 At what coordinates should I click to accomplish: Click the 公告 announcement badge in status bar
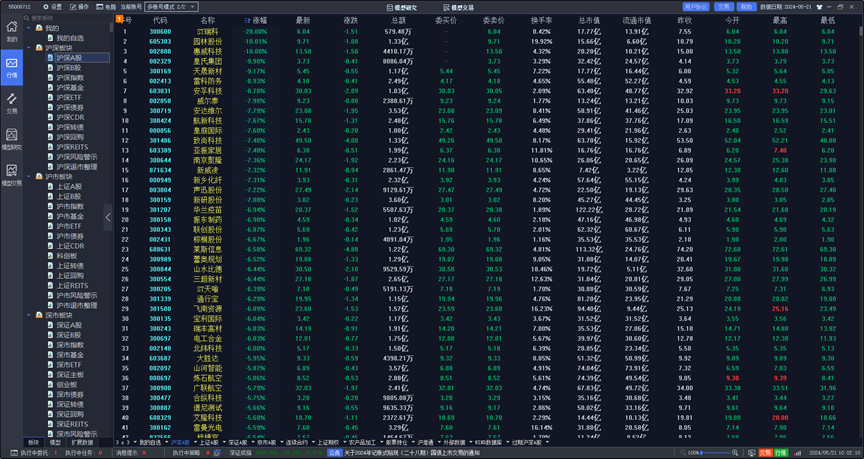334,453
